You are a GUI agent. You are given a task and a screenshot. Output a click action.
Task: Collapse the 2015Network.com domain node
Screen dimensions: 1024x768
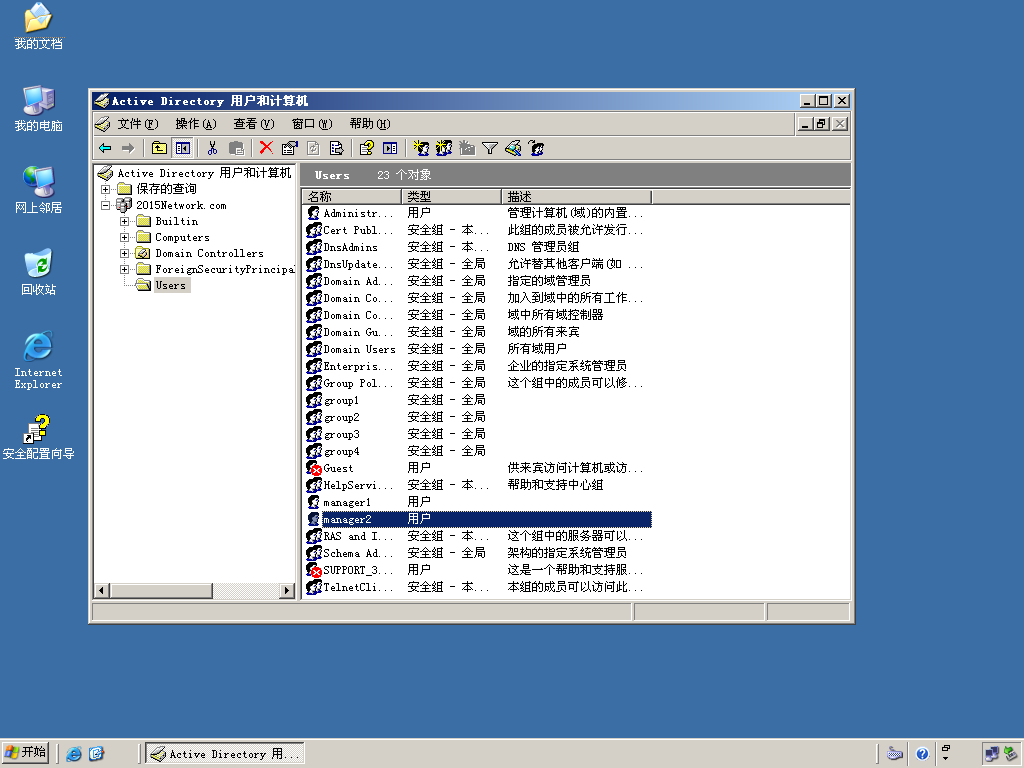[105, 205]
